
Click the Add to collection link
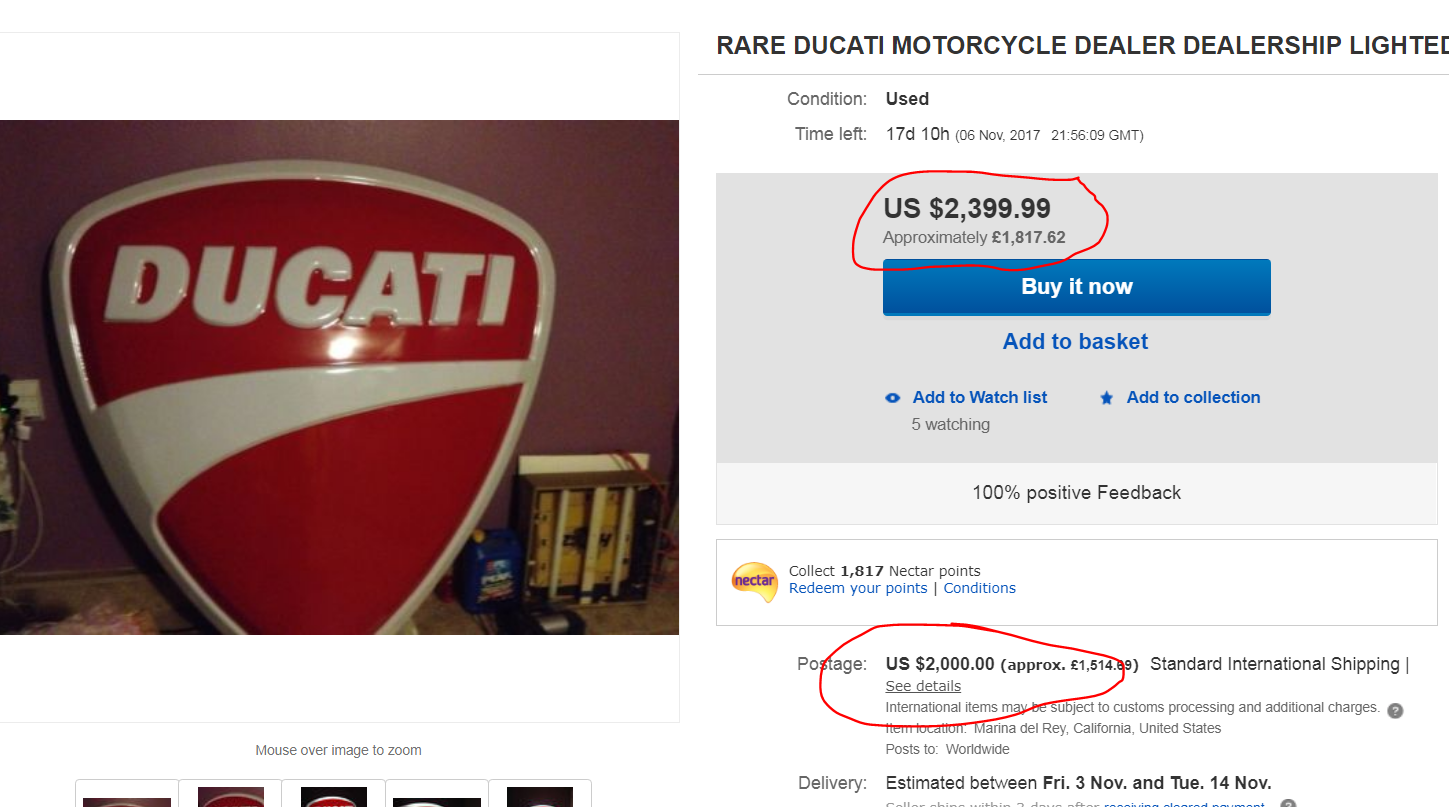coord(1193,397)
